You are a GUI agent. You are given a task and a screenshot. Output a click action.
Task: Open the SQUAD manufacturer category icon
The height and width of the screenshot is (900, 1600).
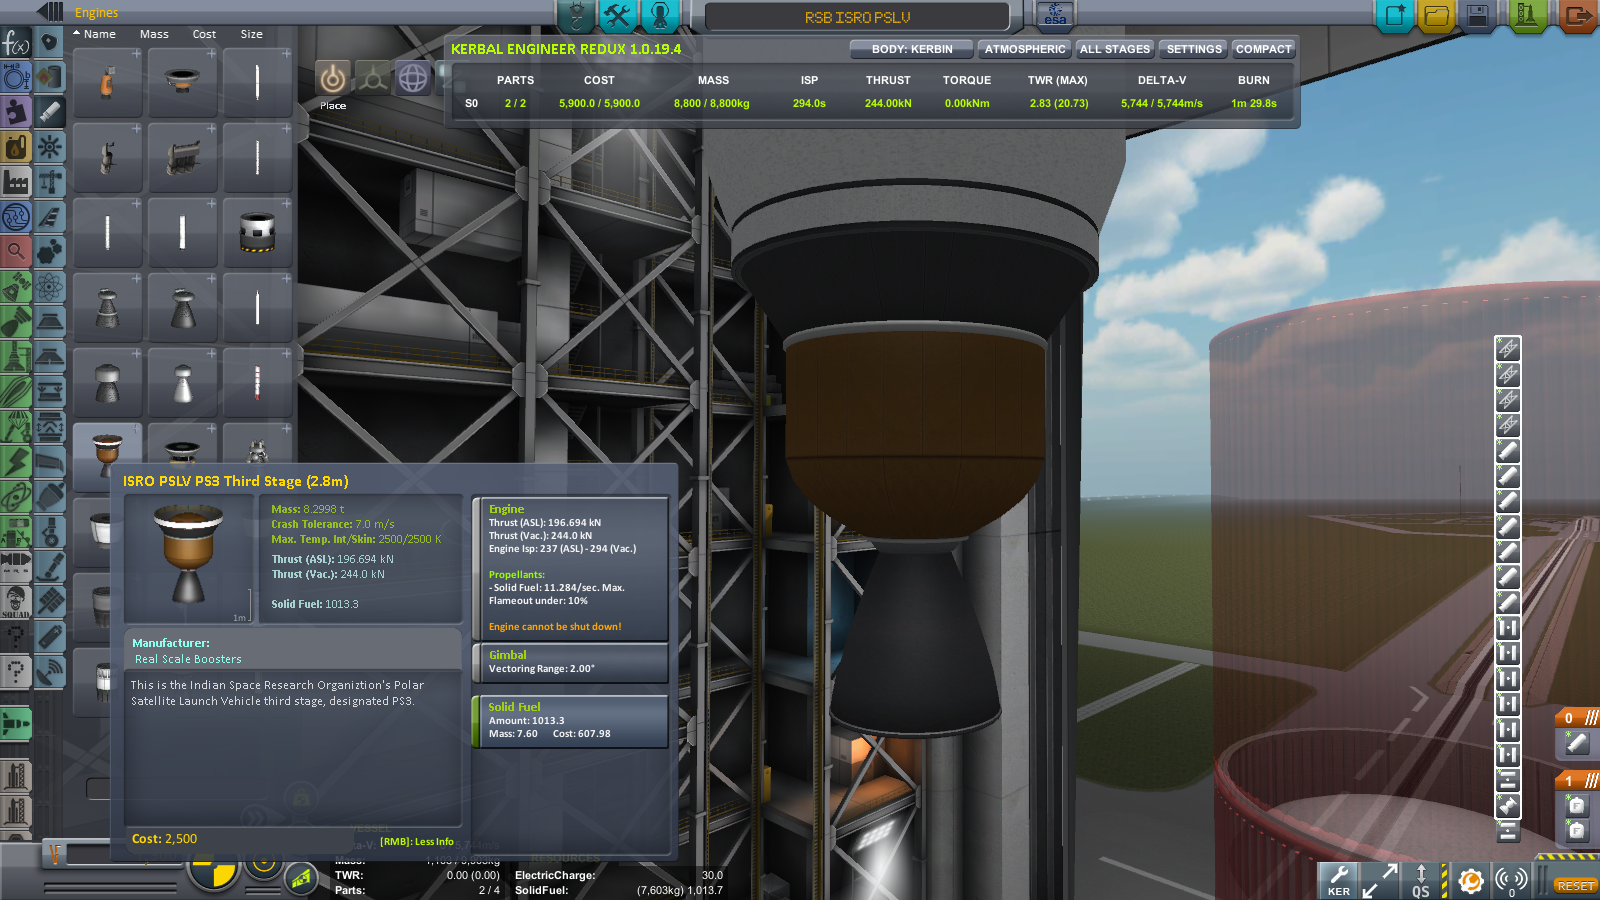[16, 601]
